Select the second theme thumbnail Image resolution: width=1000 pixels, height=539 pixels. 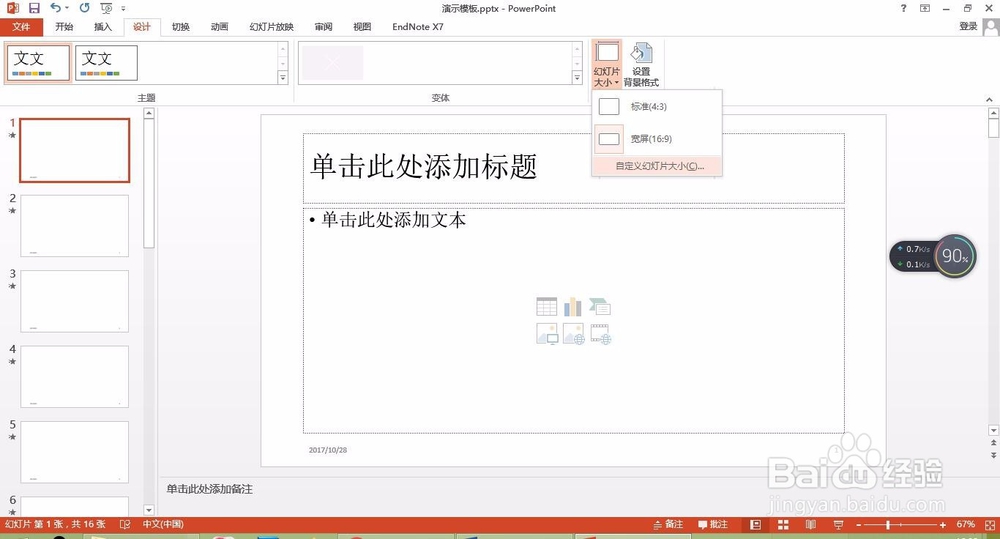click(107, 63)
